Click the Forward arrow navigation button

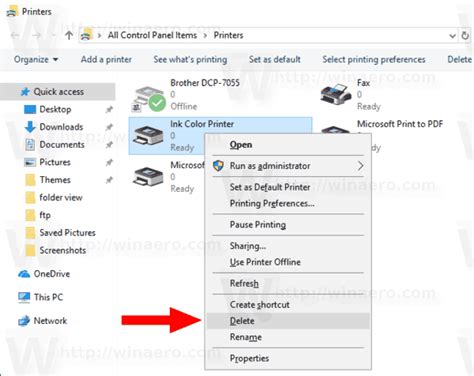click(x=36, y=35)
